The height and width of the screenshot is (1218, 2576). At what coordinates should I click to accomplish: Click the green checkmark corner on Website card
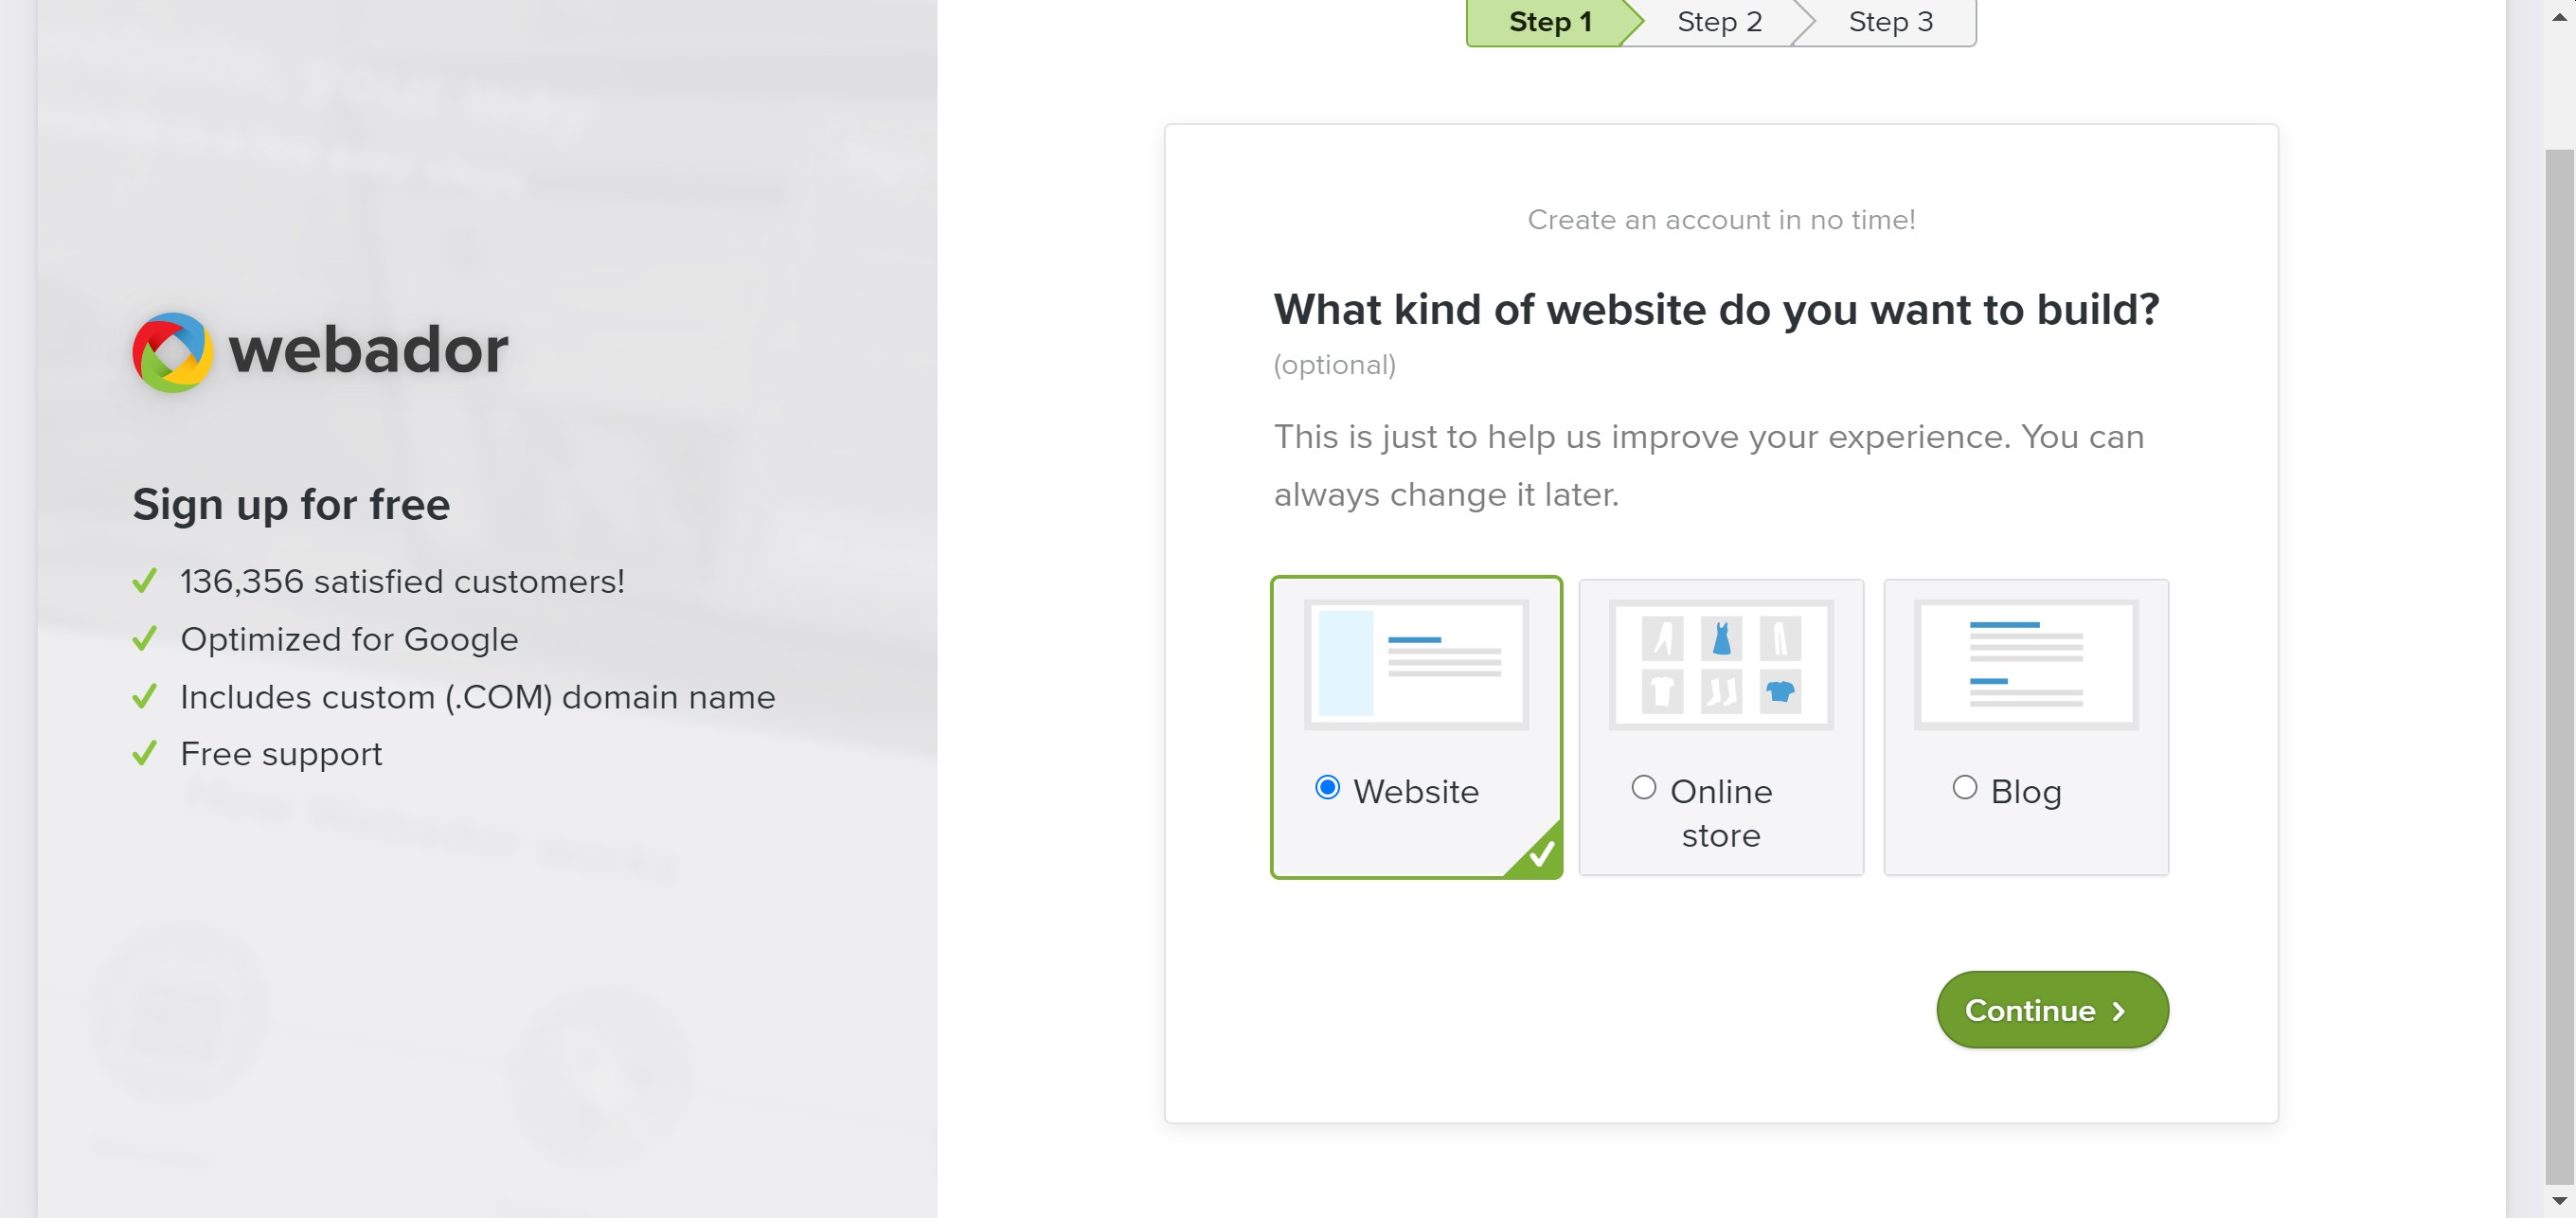pos(1541,854)
